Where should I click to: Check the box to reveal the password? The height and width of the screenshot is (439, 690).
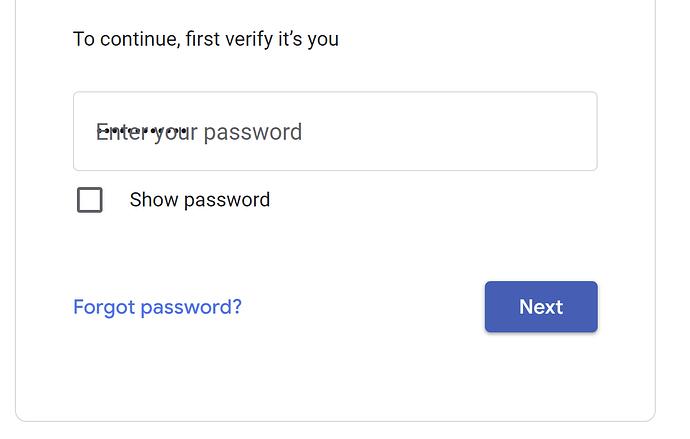90,200
